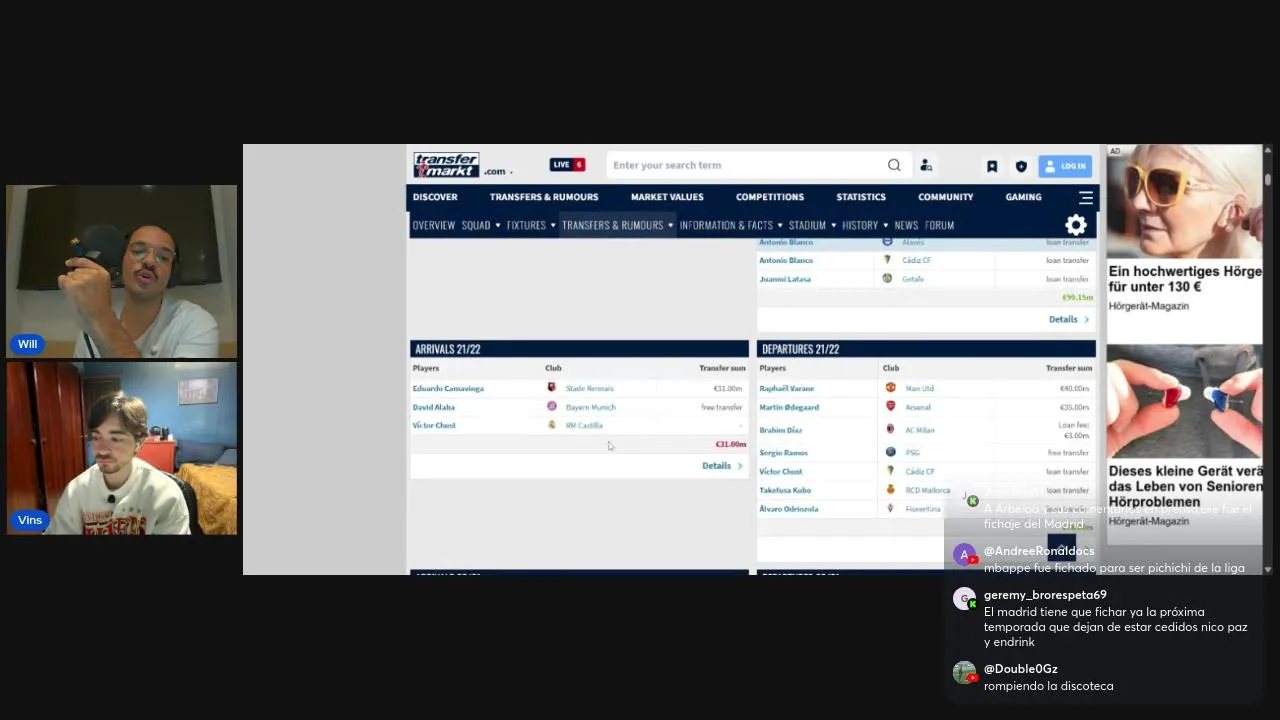Open Details link under top departures table

click(x=1069, y=319)
